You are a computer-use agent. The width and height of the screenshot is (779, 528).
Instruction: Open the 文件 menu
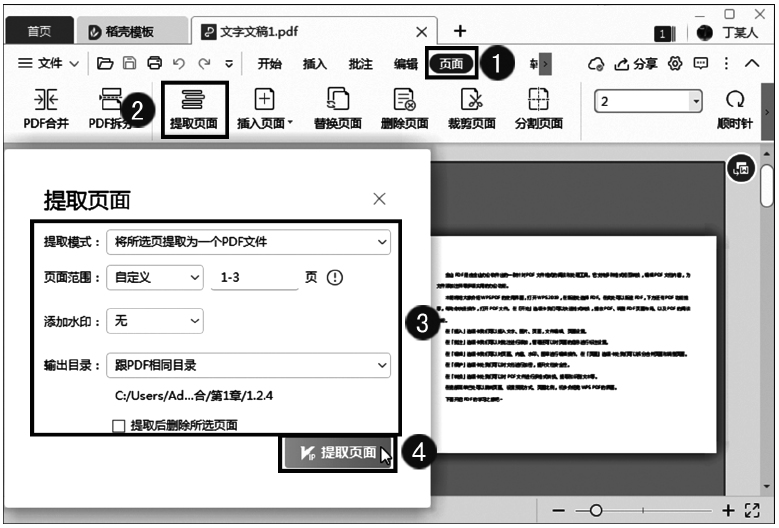(49, 64)
